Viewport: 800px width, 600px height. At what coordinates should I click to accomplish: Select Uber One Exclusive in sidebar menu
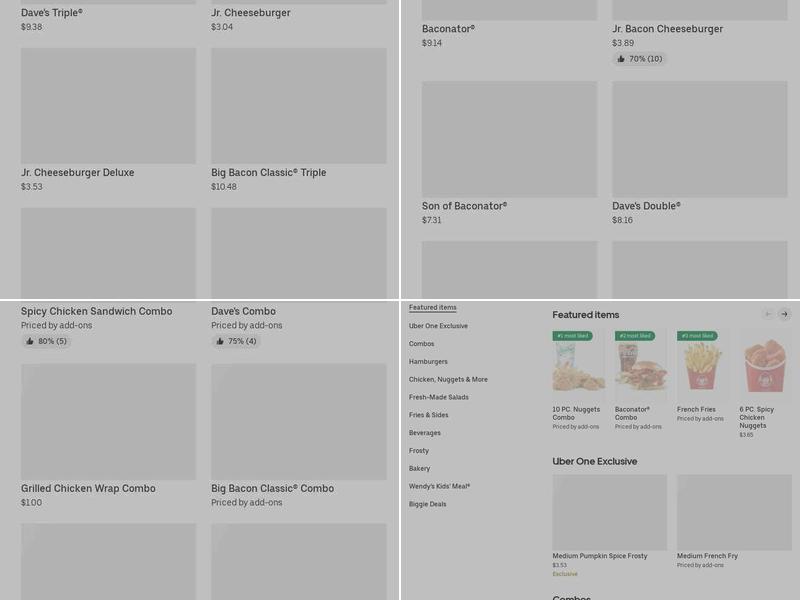pyautogui.click(x=438, y=326)
